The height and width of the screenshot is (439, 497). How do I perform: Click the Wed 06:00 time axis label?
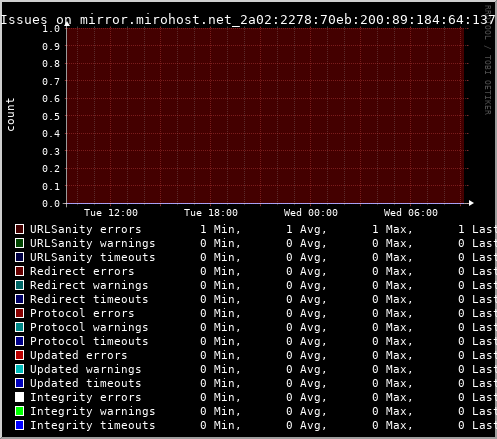[x=411, y=213]
